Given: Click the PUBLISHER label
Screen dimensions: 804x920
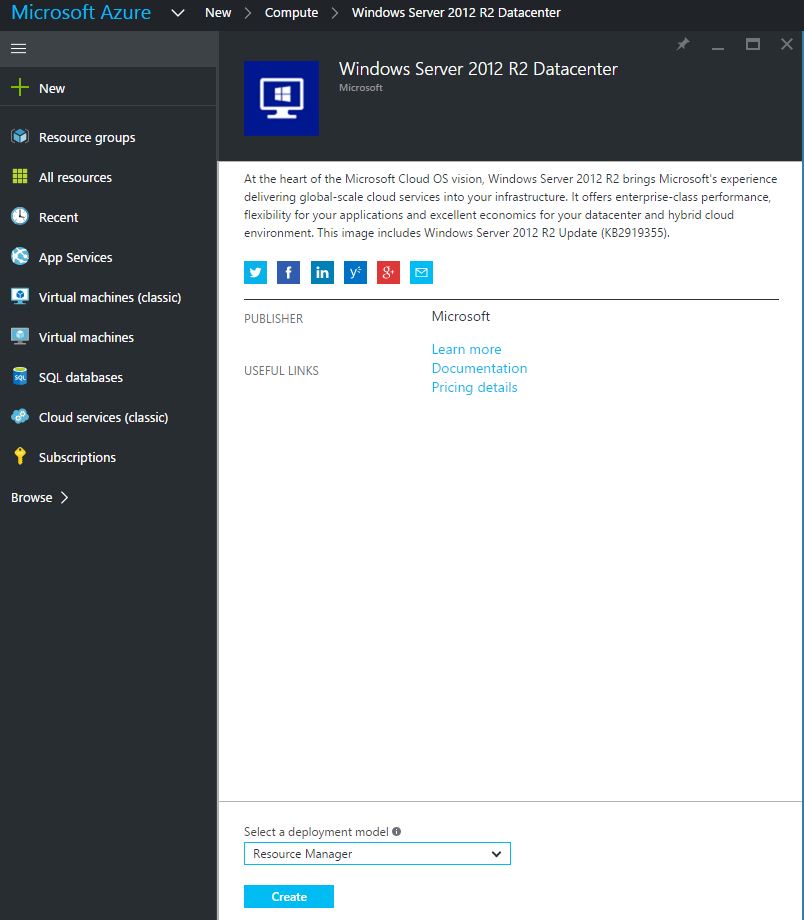Looking at the screenshot, I should 273,319.
